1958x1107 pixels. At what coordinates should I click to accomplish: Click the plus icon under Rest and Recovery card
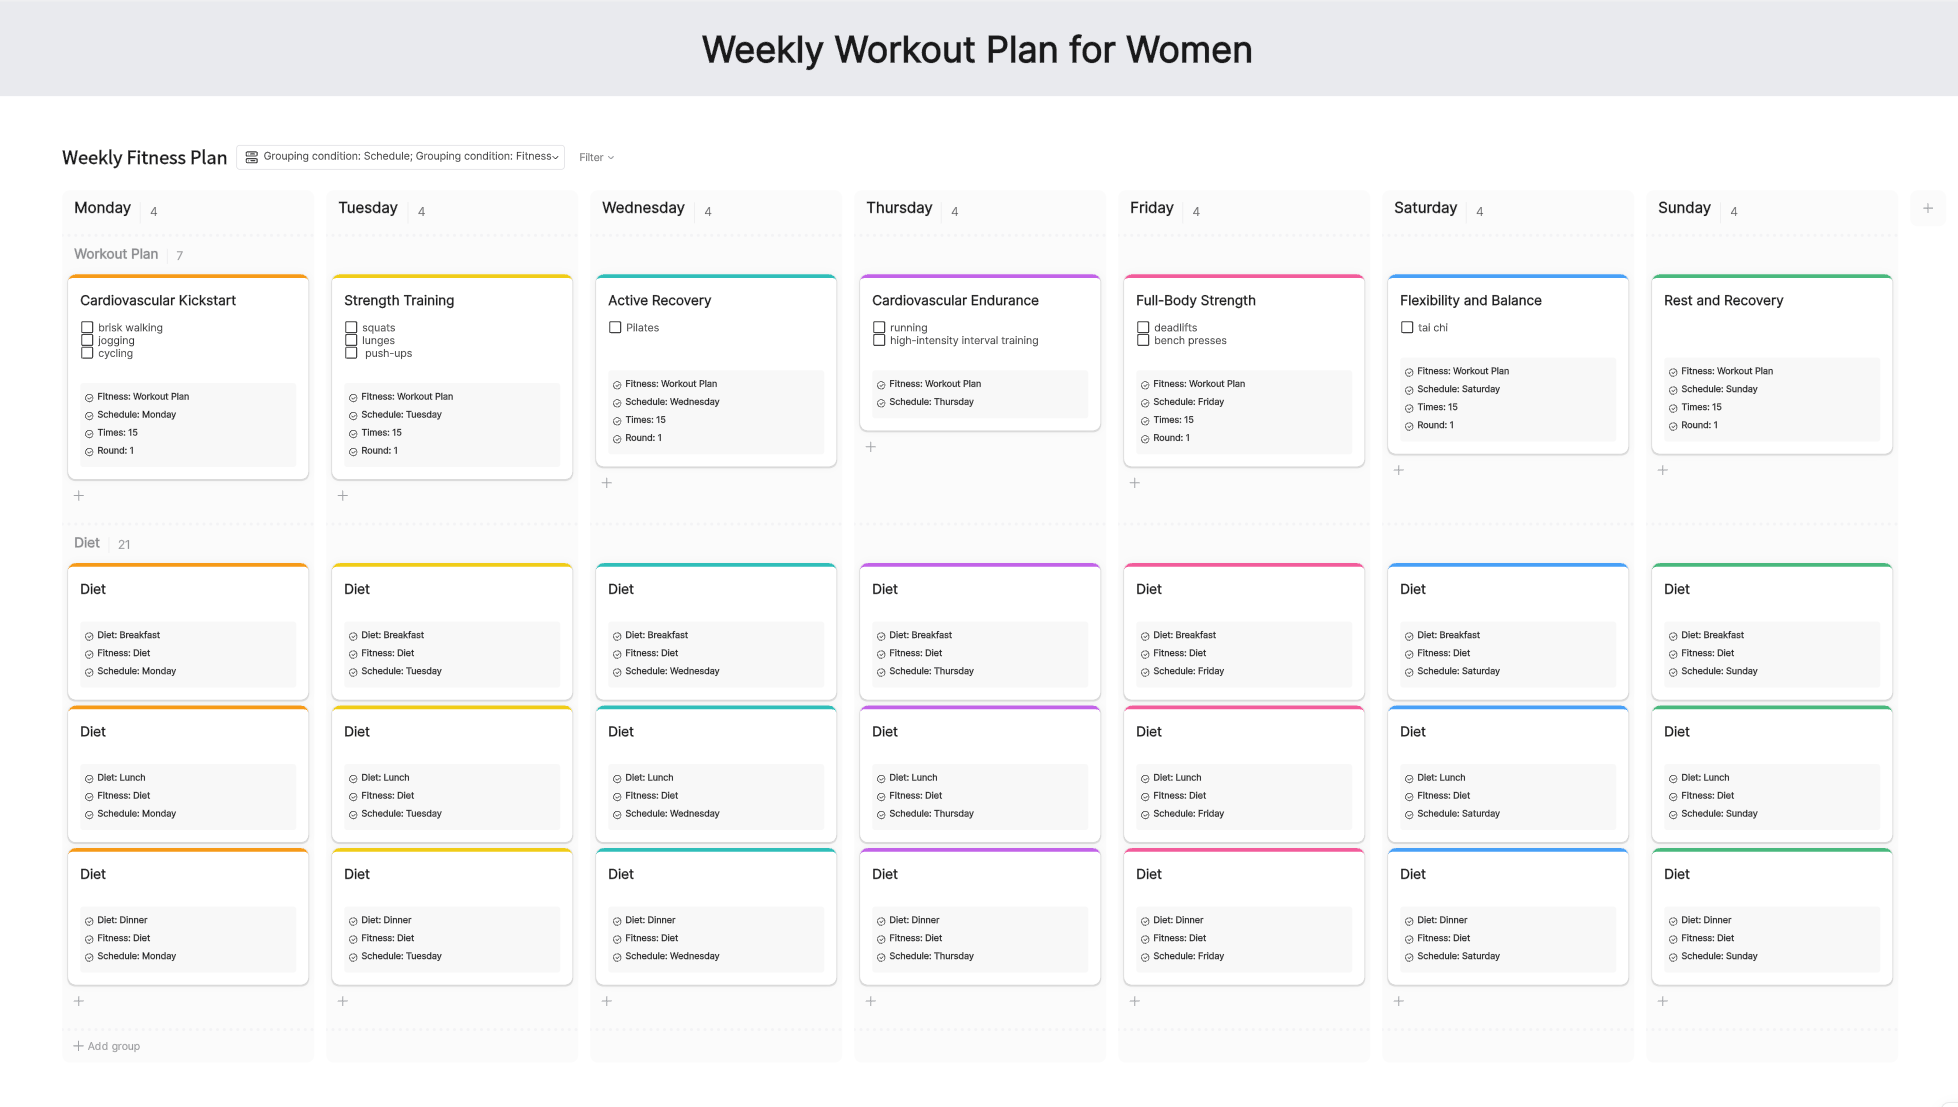pos(1663,470)
